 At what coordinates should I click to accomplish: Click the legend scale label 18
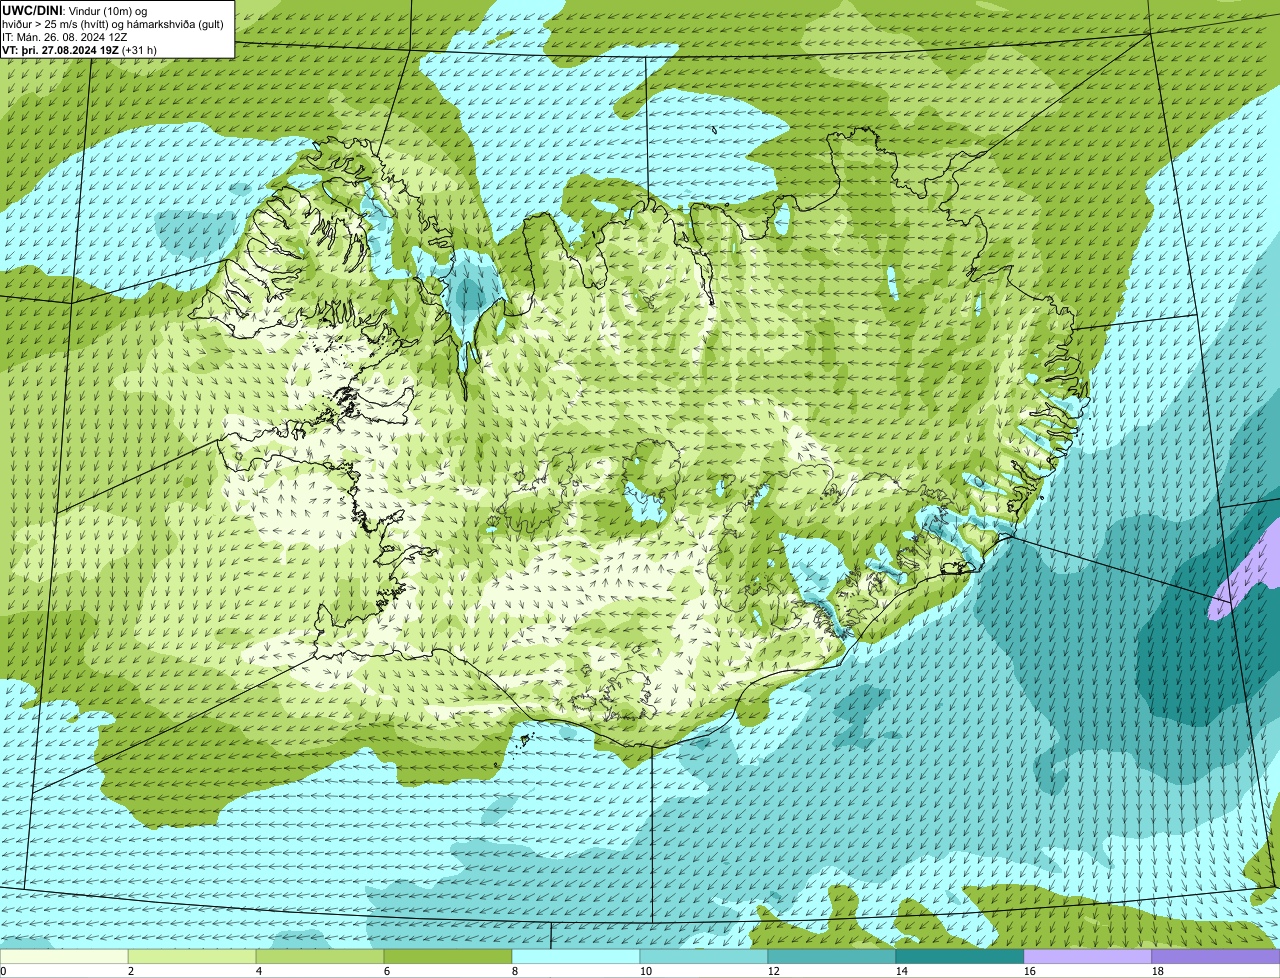coord(1157,971)
